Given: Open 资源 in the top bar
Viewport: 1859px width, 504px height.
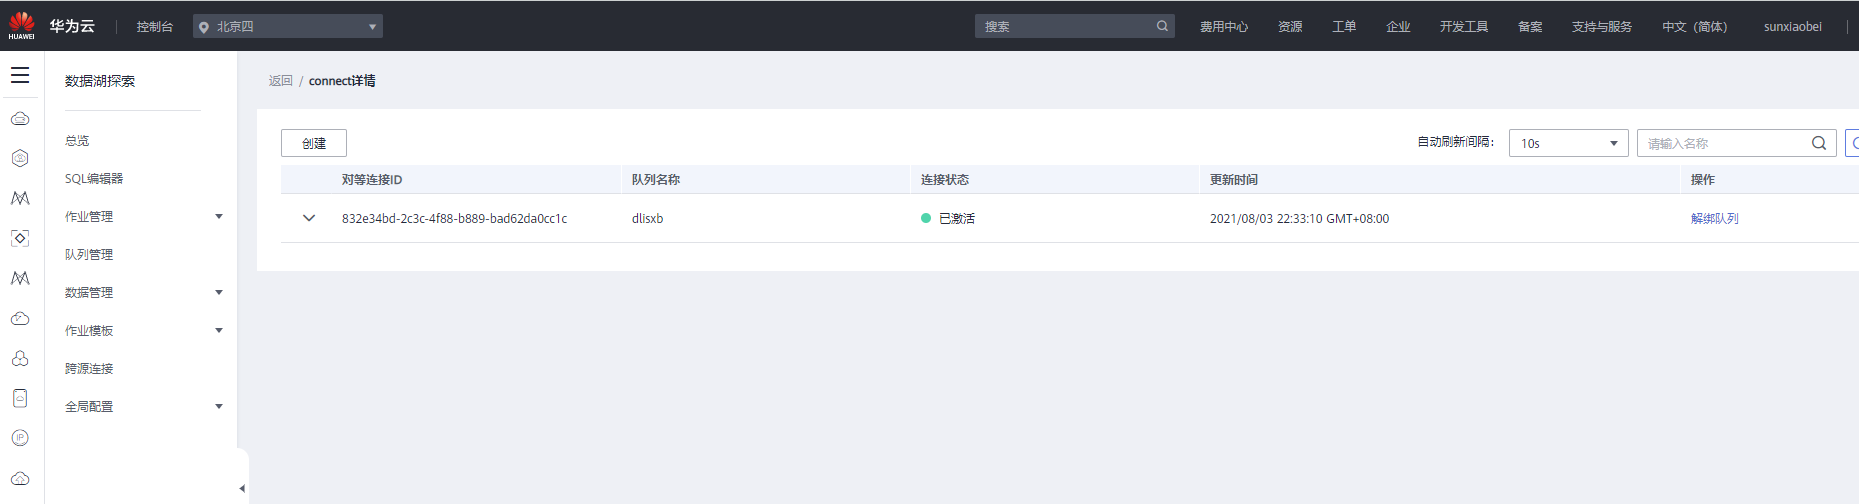Looking at the screenshot, I should click(1290, 27).
